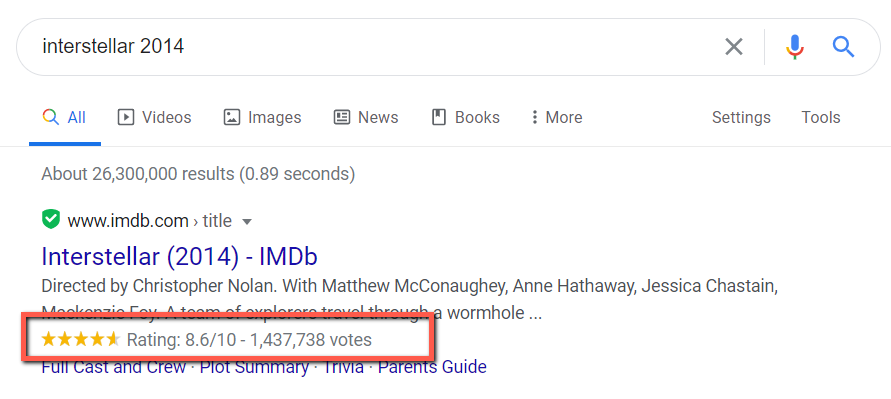The height and width of the screenshot is (399, 891).
Task: Click the About 26,300,000 results text
Action: click(198, 173)
